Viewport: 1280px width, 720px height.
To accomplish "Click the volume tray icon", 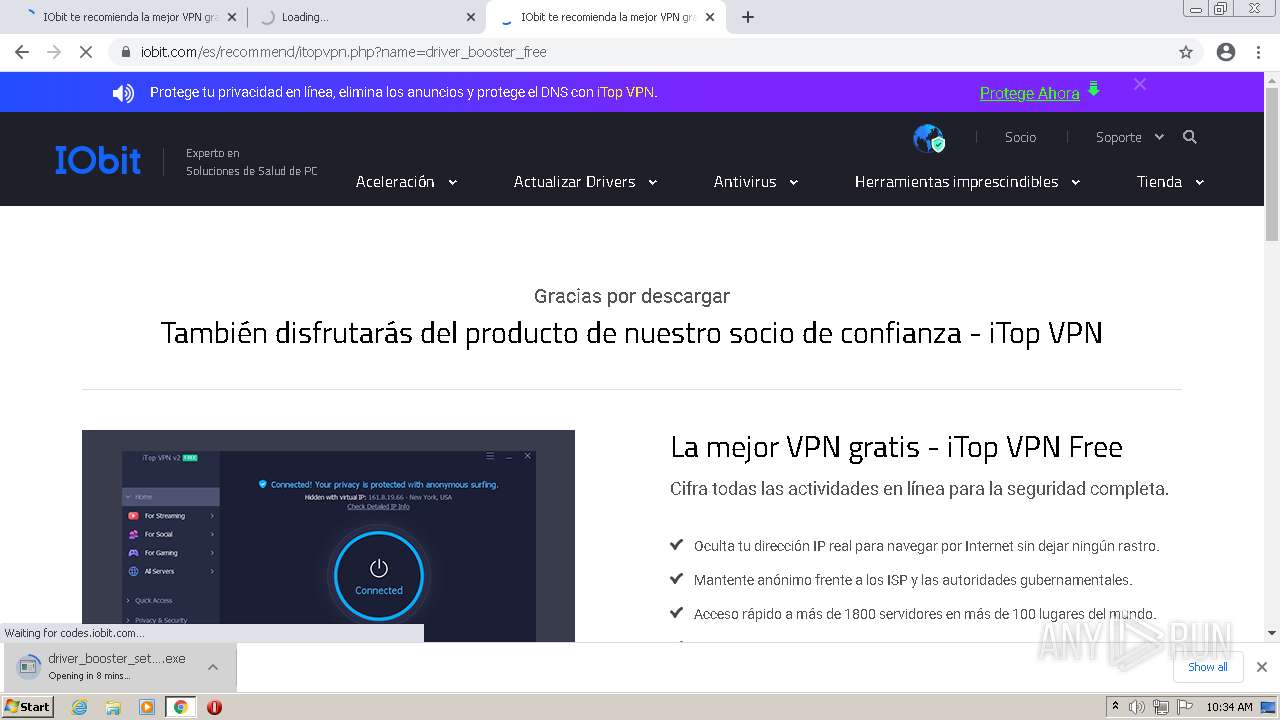I will tap(1137, 707).
